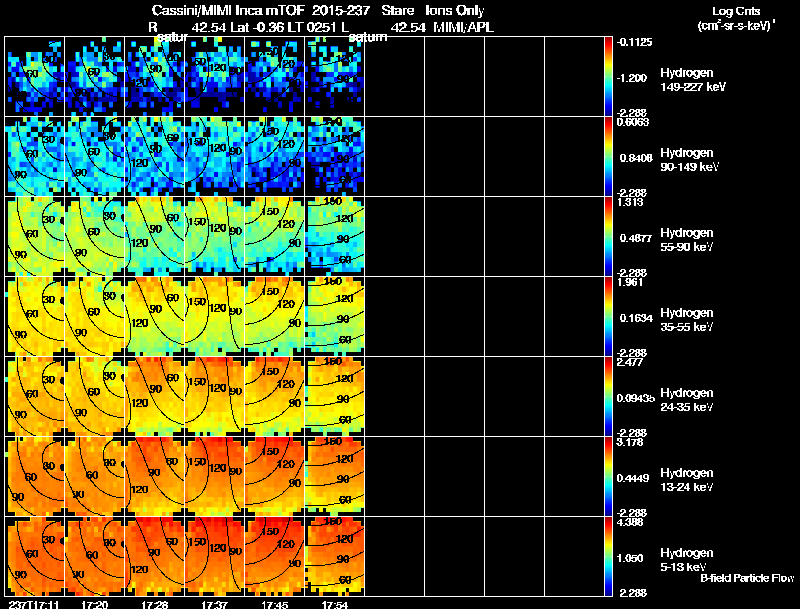Select the 24-35 keV panel at 17:20

point(95,397)
